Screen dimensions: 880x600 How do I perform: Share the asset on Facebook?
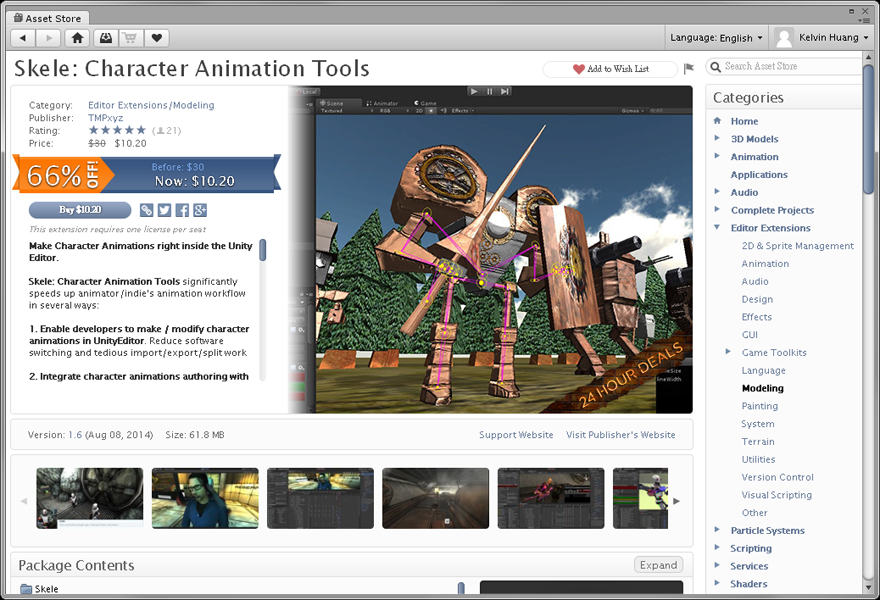pyautogui.click(x=182, y=210)
